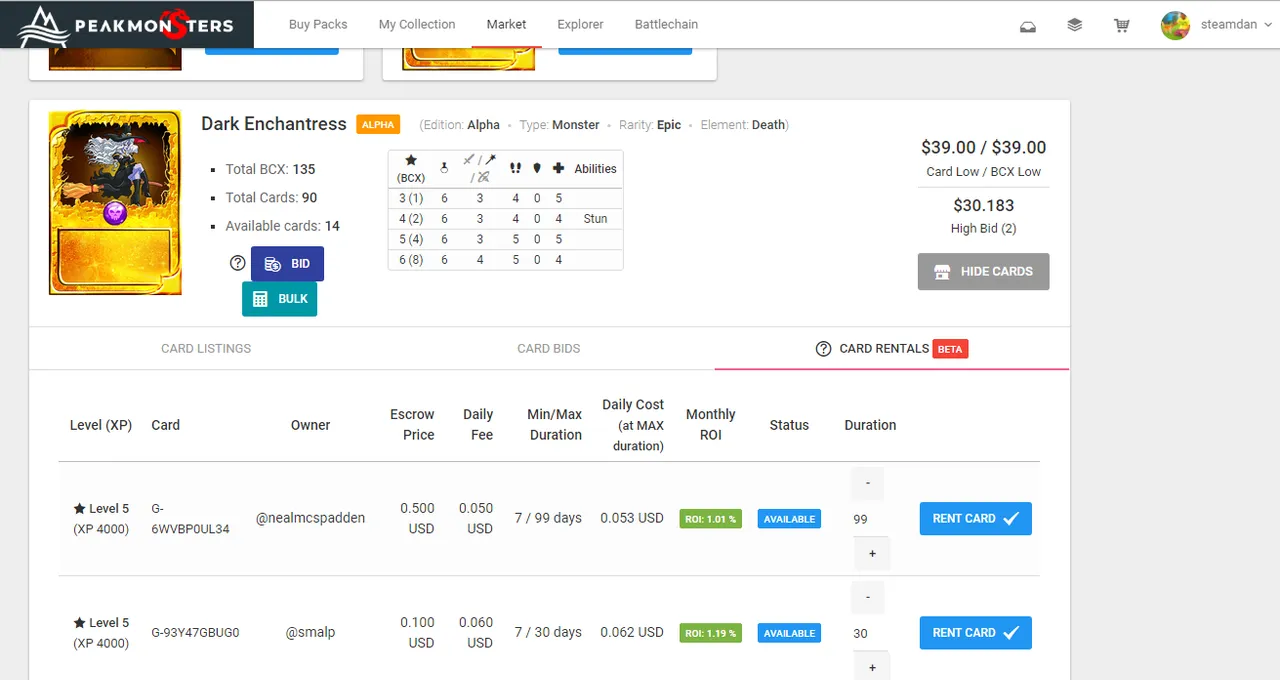
Task: Open owner @smalp profile
Action: pyautogui.click(x=310, y=632)
